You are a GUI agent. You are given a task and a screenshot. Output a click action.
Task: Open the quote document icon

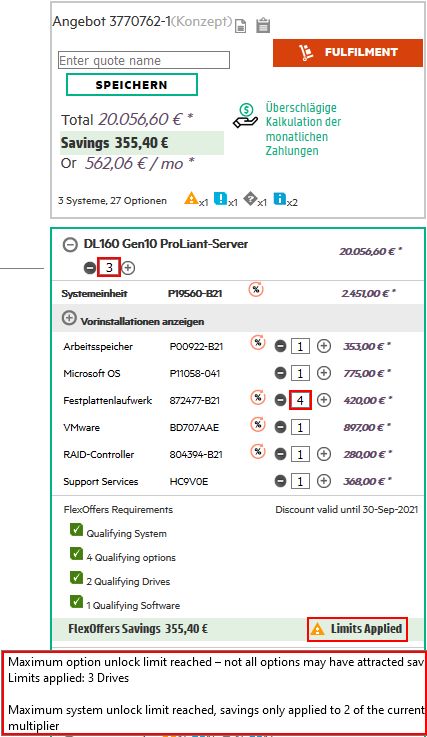tap(240, 25)
